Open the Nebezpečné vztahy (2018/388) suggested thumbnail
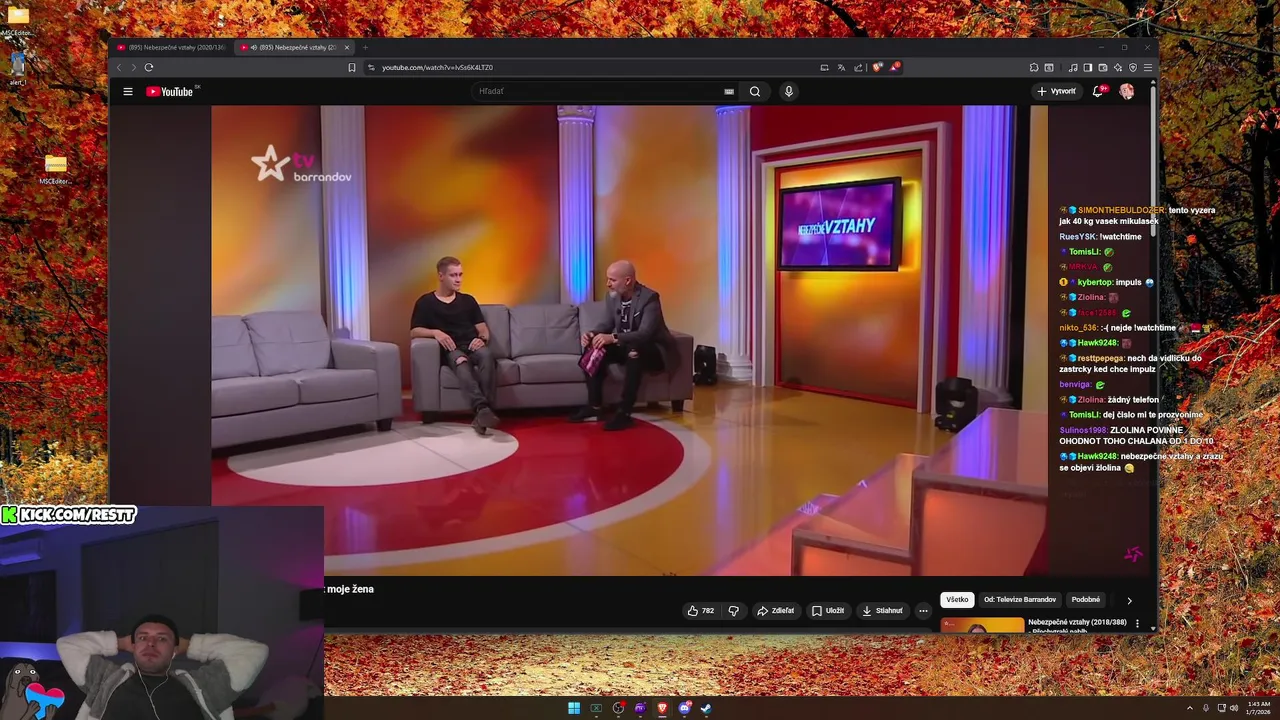This screenshot has height=720, width=1280. pos(982,625)
